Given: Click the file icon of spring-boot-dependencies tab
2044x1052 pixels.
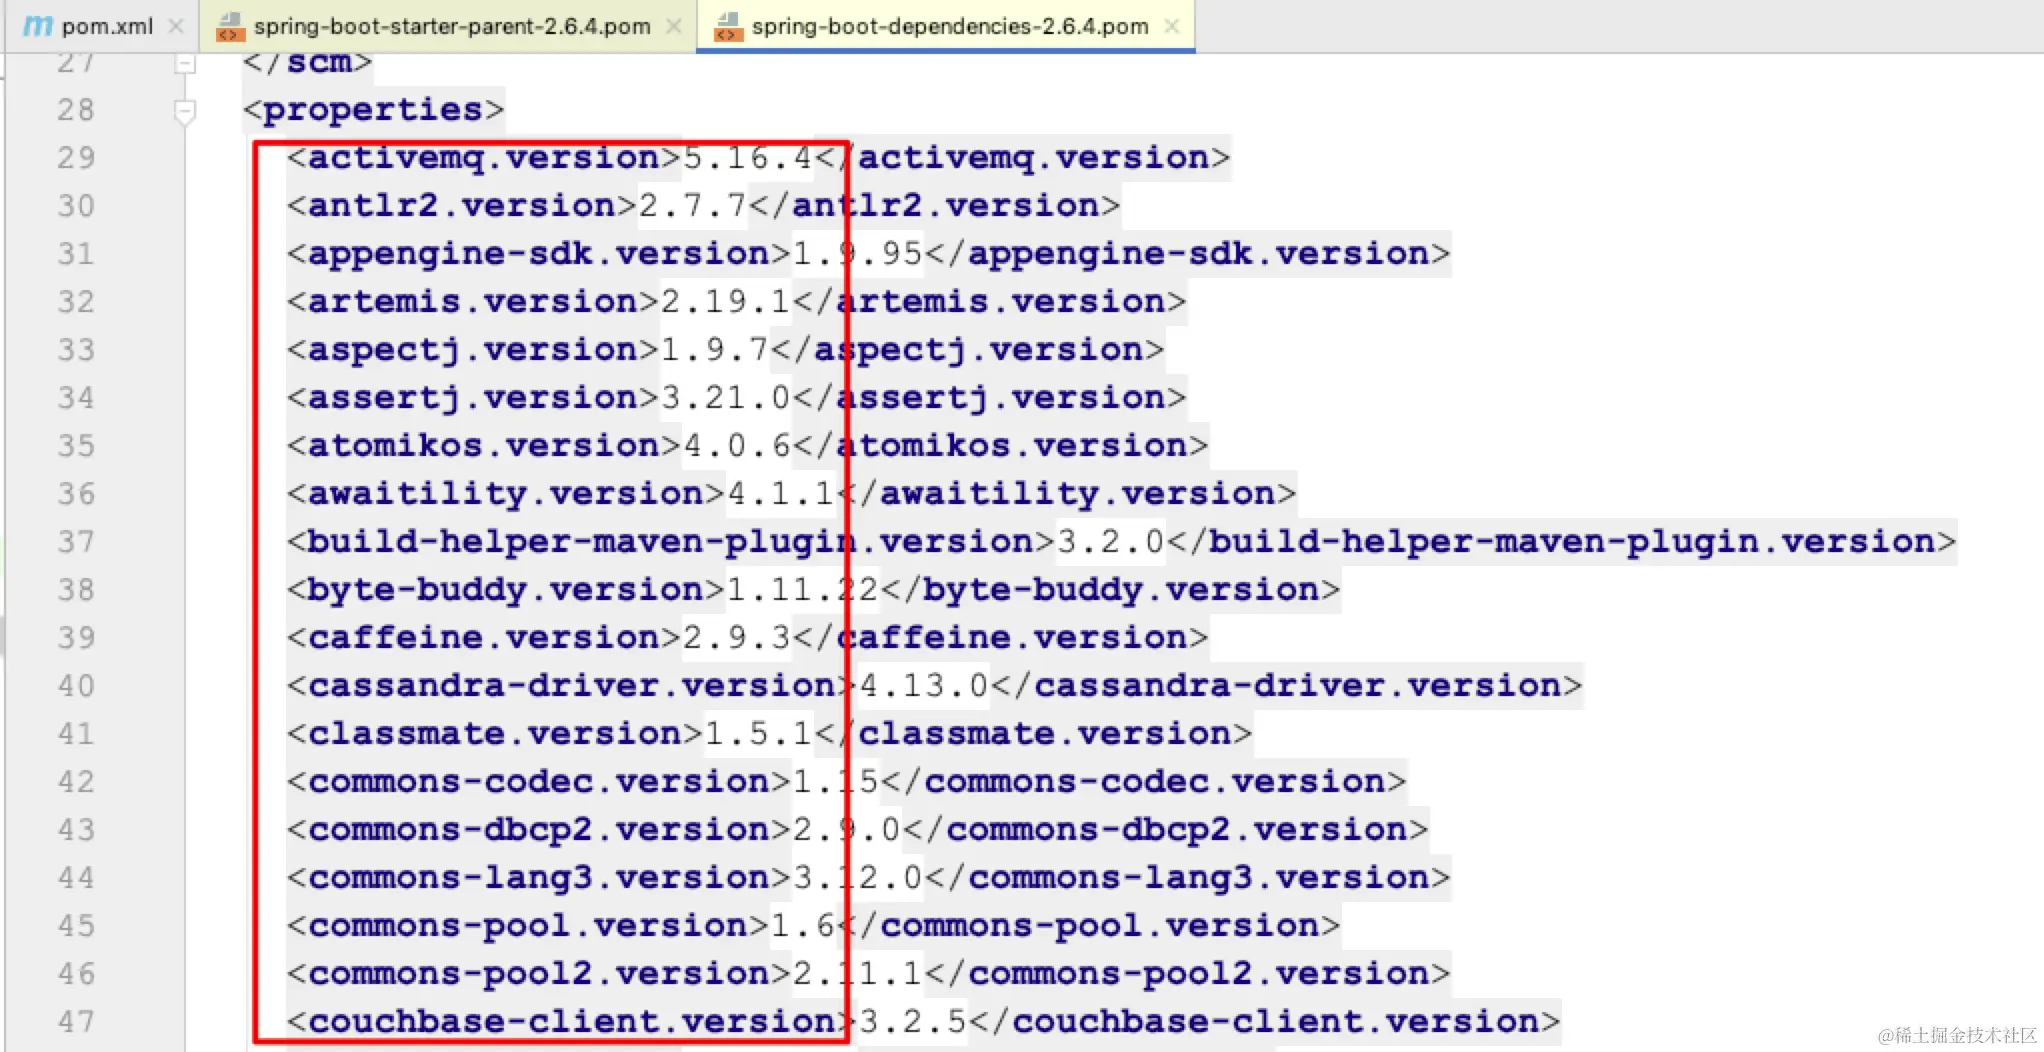Looking at the screenshot, I should [728, 26].
